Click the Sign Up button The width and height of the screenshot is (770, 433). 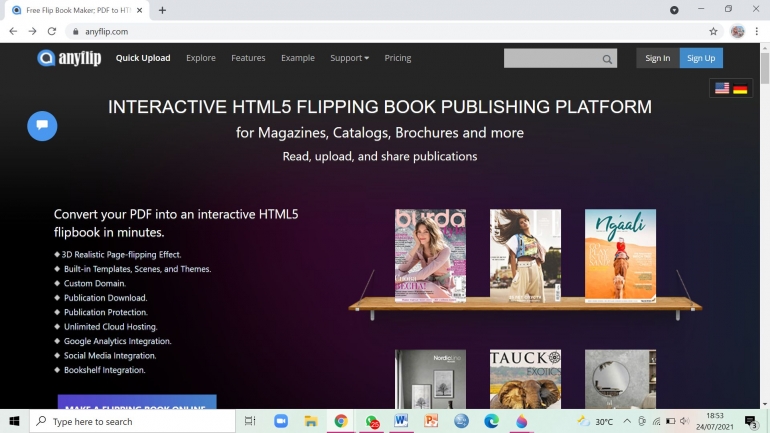click(x=701, y=58)
